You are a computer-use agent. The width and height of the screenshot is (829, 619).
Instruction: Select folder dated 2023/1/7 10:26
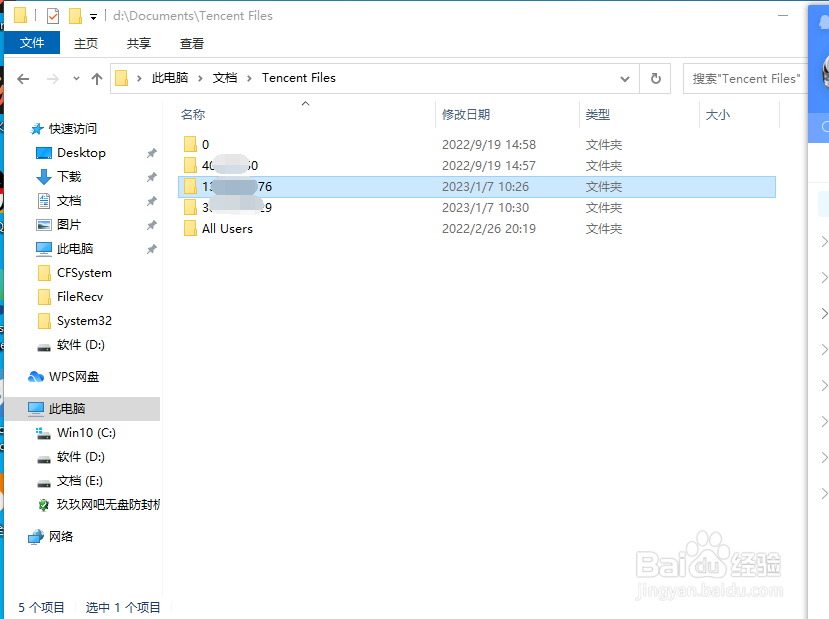click(x=477, y=187)
